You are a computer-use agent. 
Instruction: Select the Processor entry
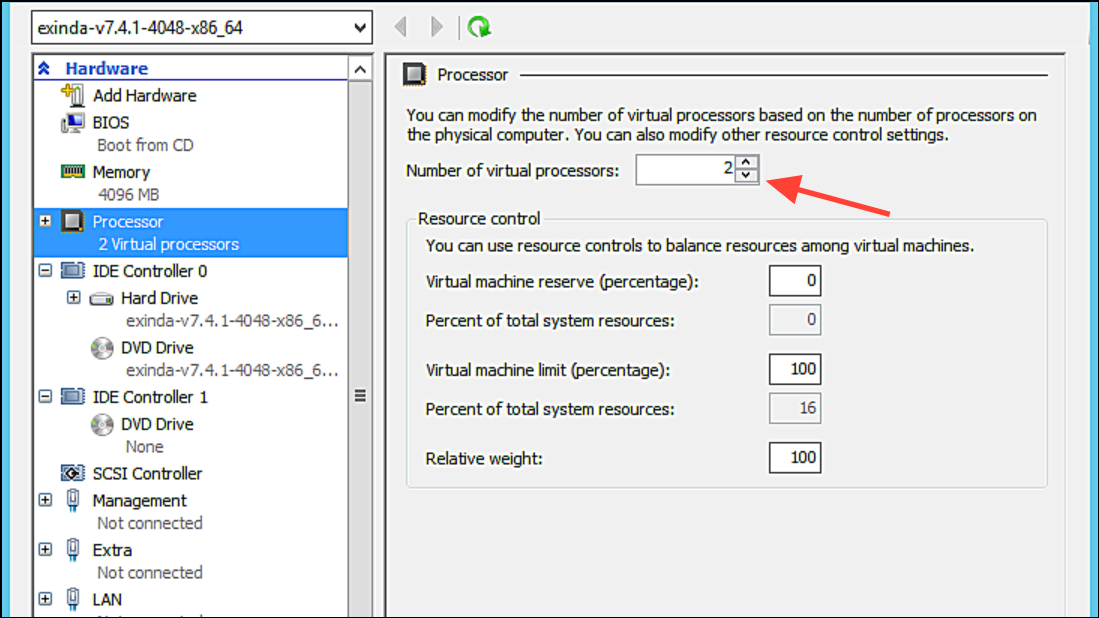[128, 221]
